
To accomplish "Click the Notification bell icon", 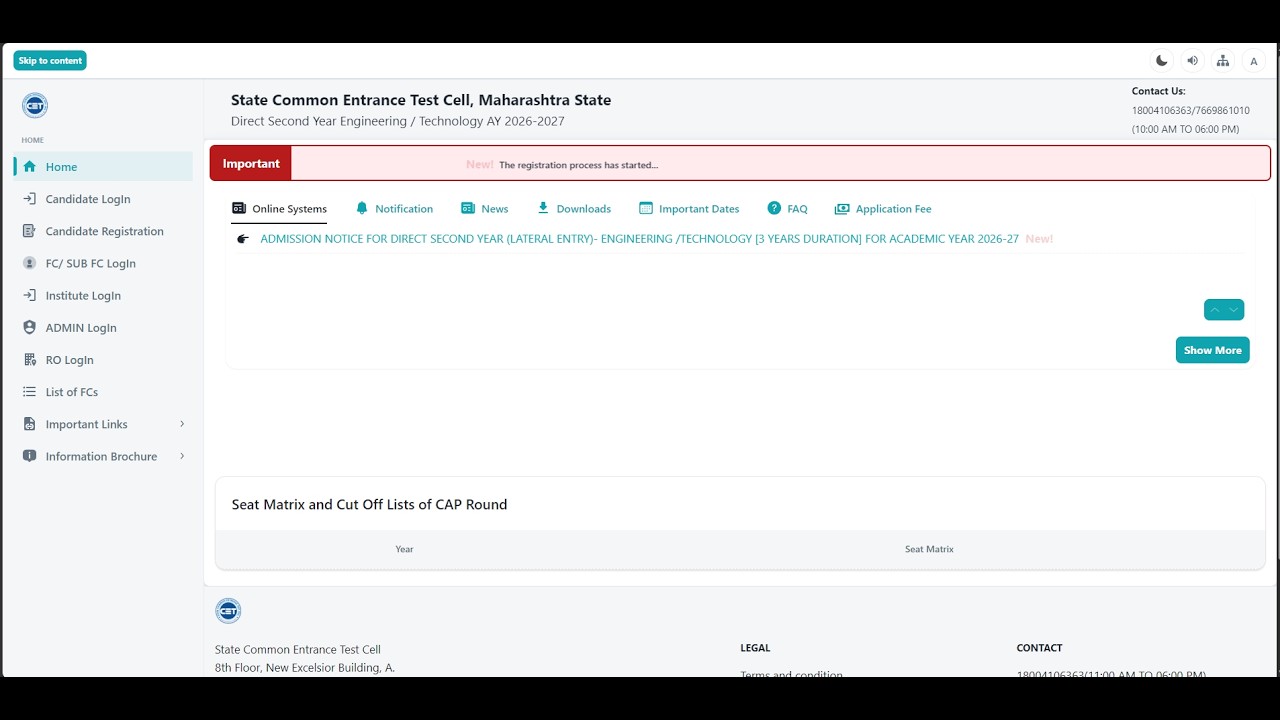I will [362, 208].
